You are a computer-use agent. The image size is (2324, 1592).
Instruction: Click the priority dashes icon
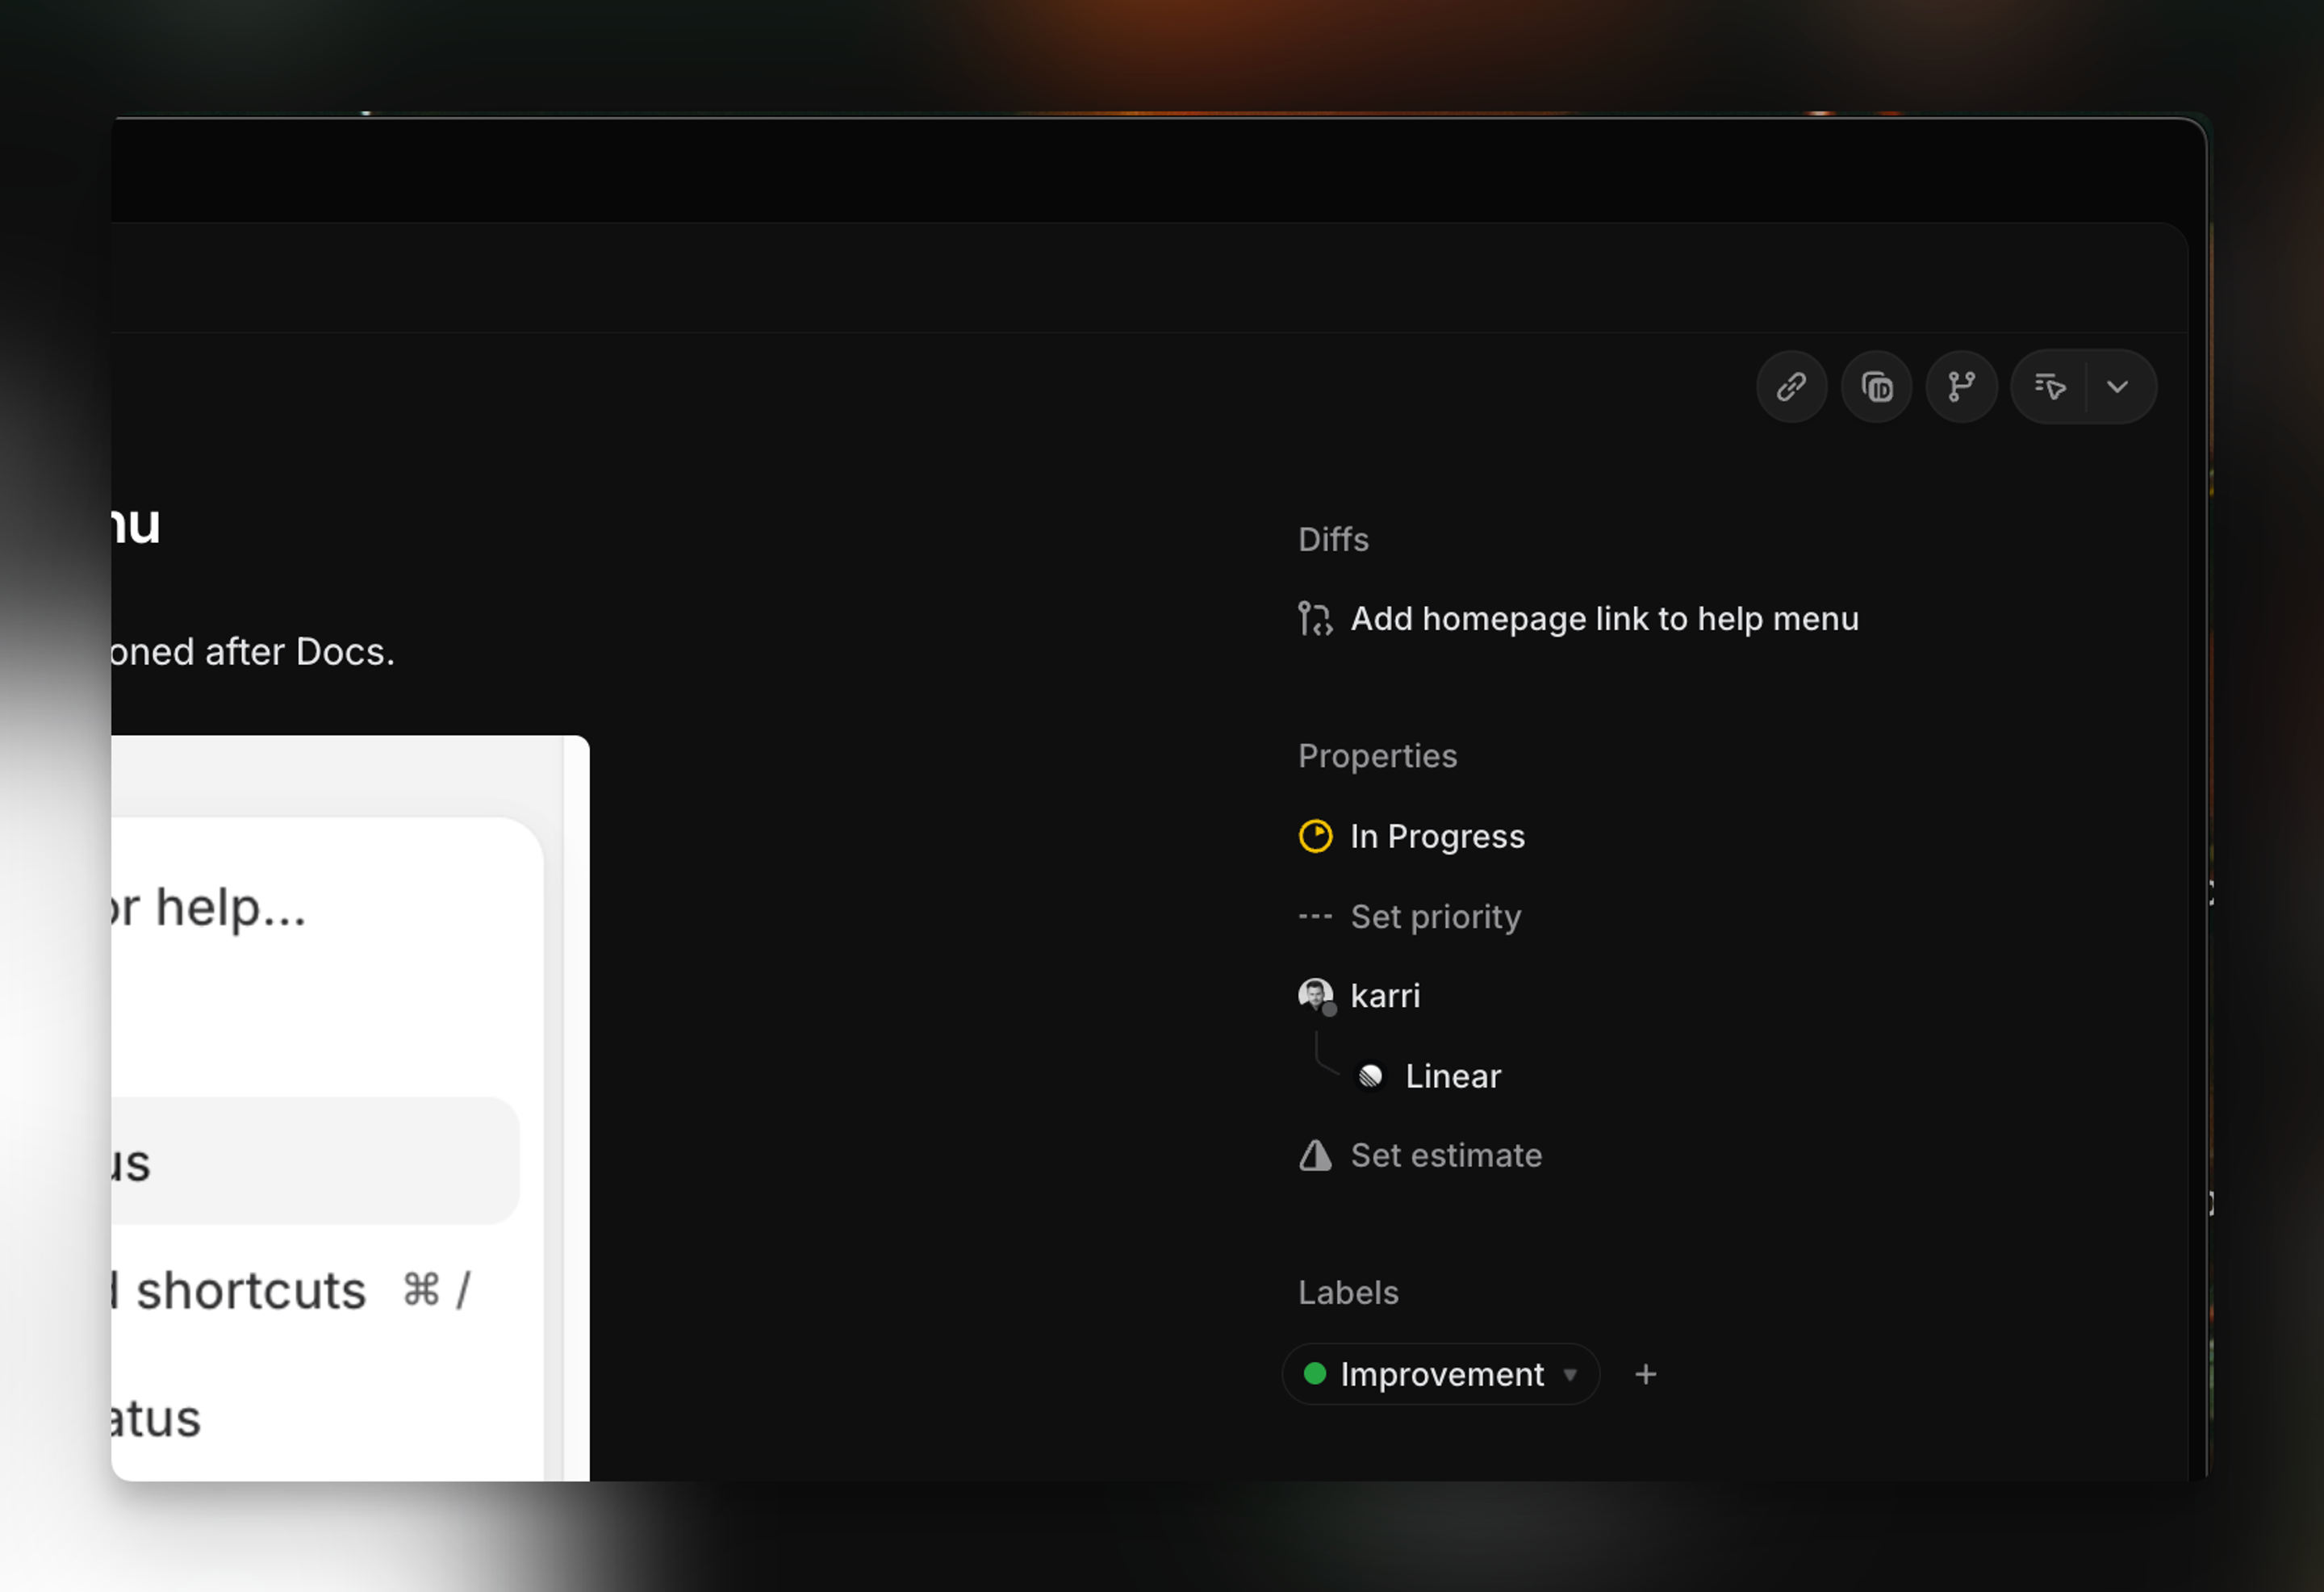click(1315, 916)
